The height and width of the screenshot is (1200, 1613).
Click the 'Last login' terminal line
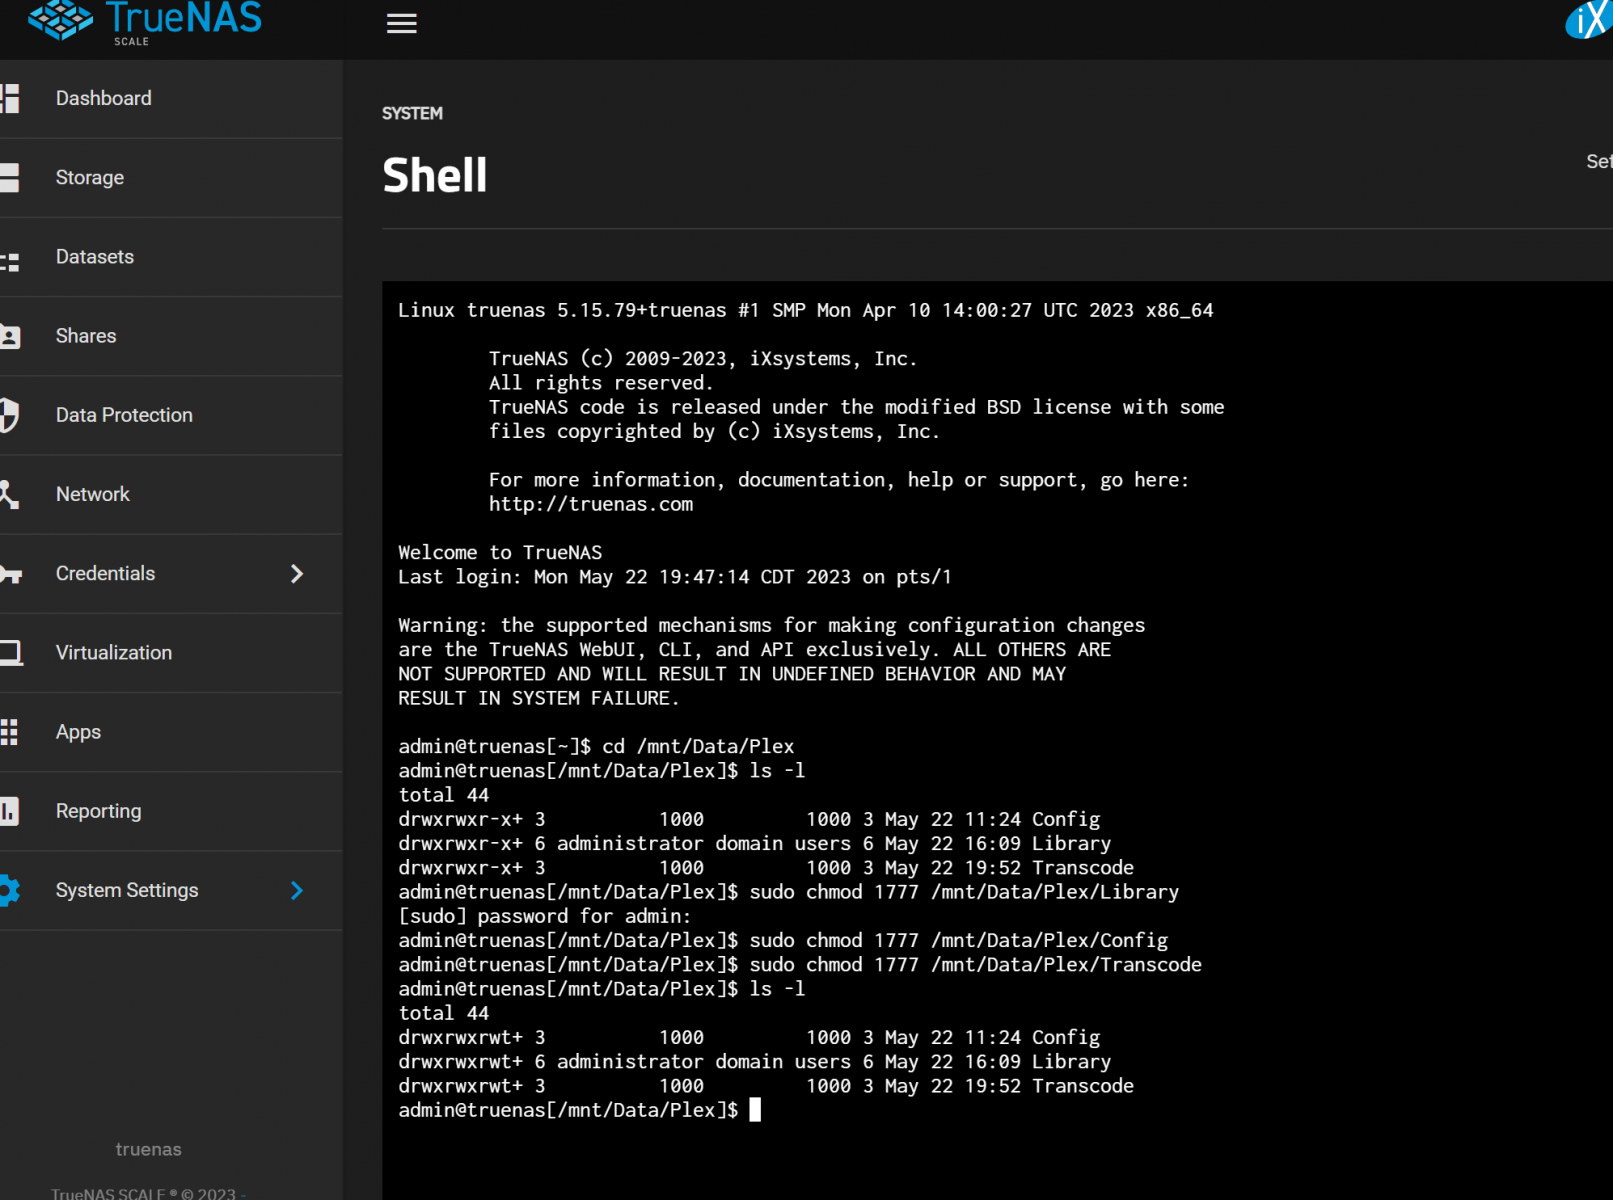click(675, 577)
